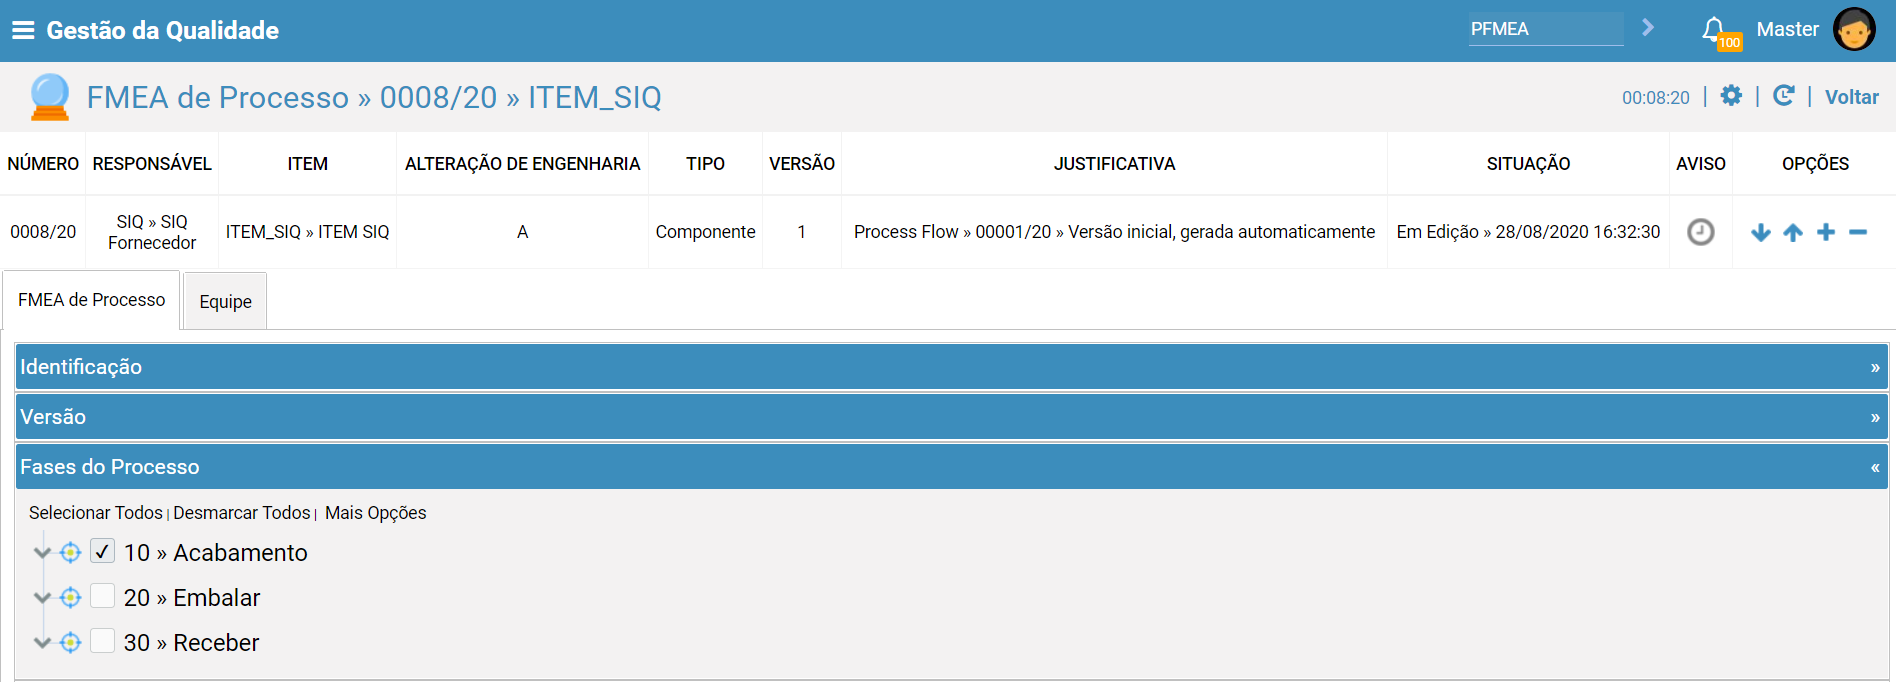
Task: Expand chevron of 10 » Acabamento
Action: [x=42, y=552]
